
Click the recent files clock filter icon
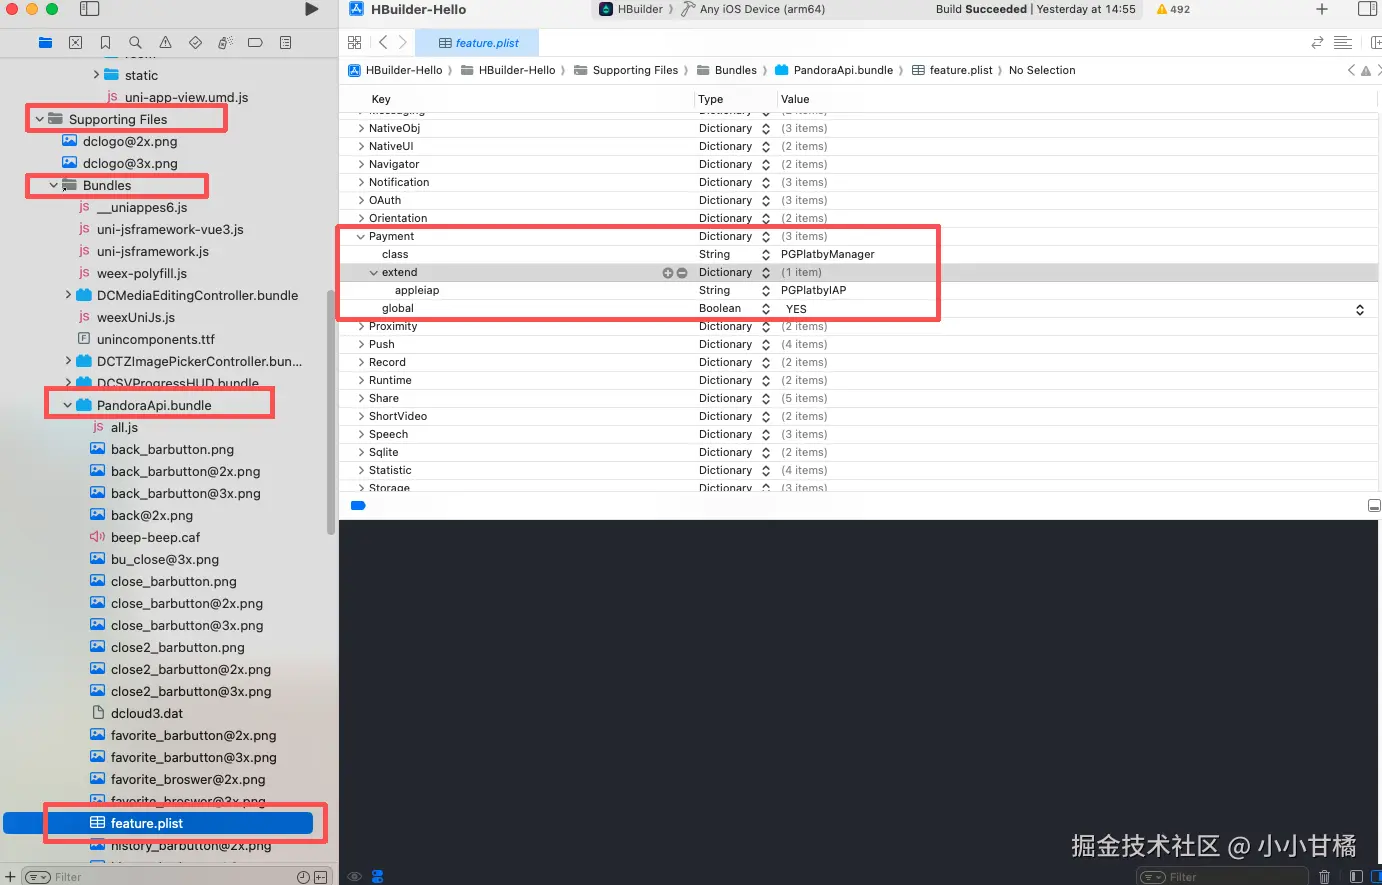click(x=303, y=877)
